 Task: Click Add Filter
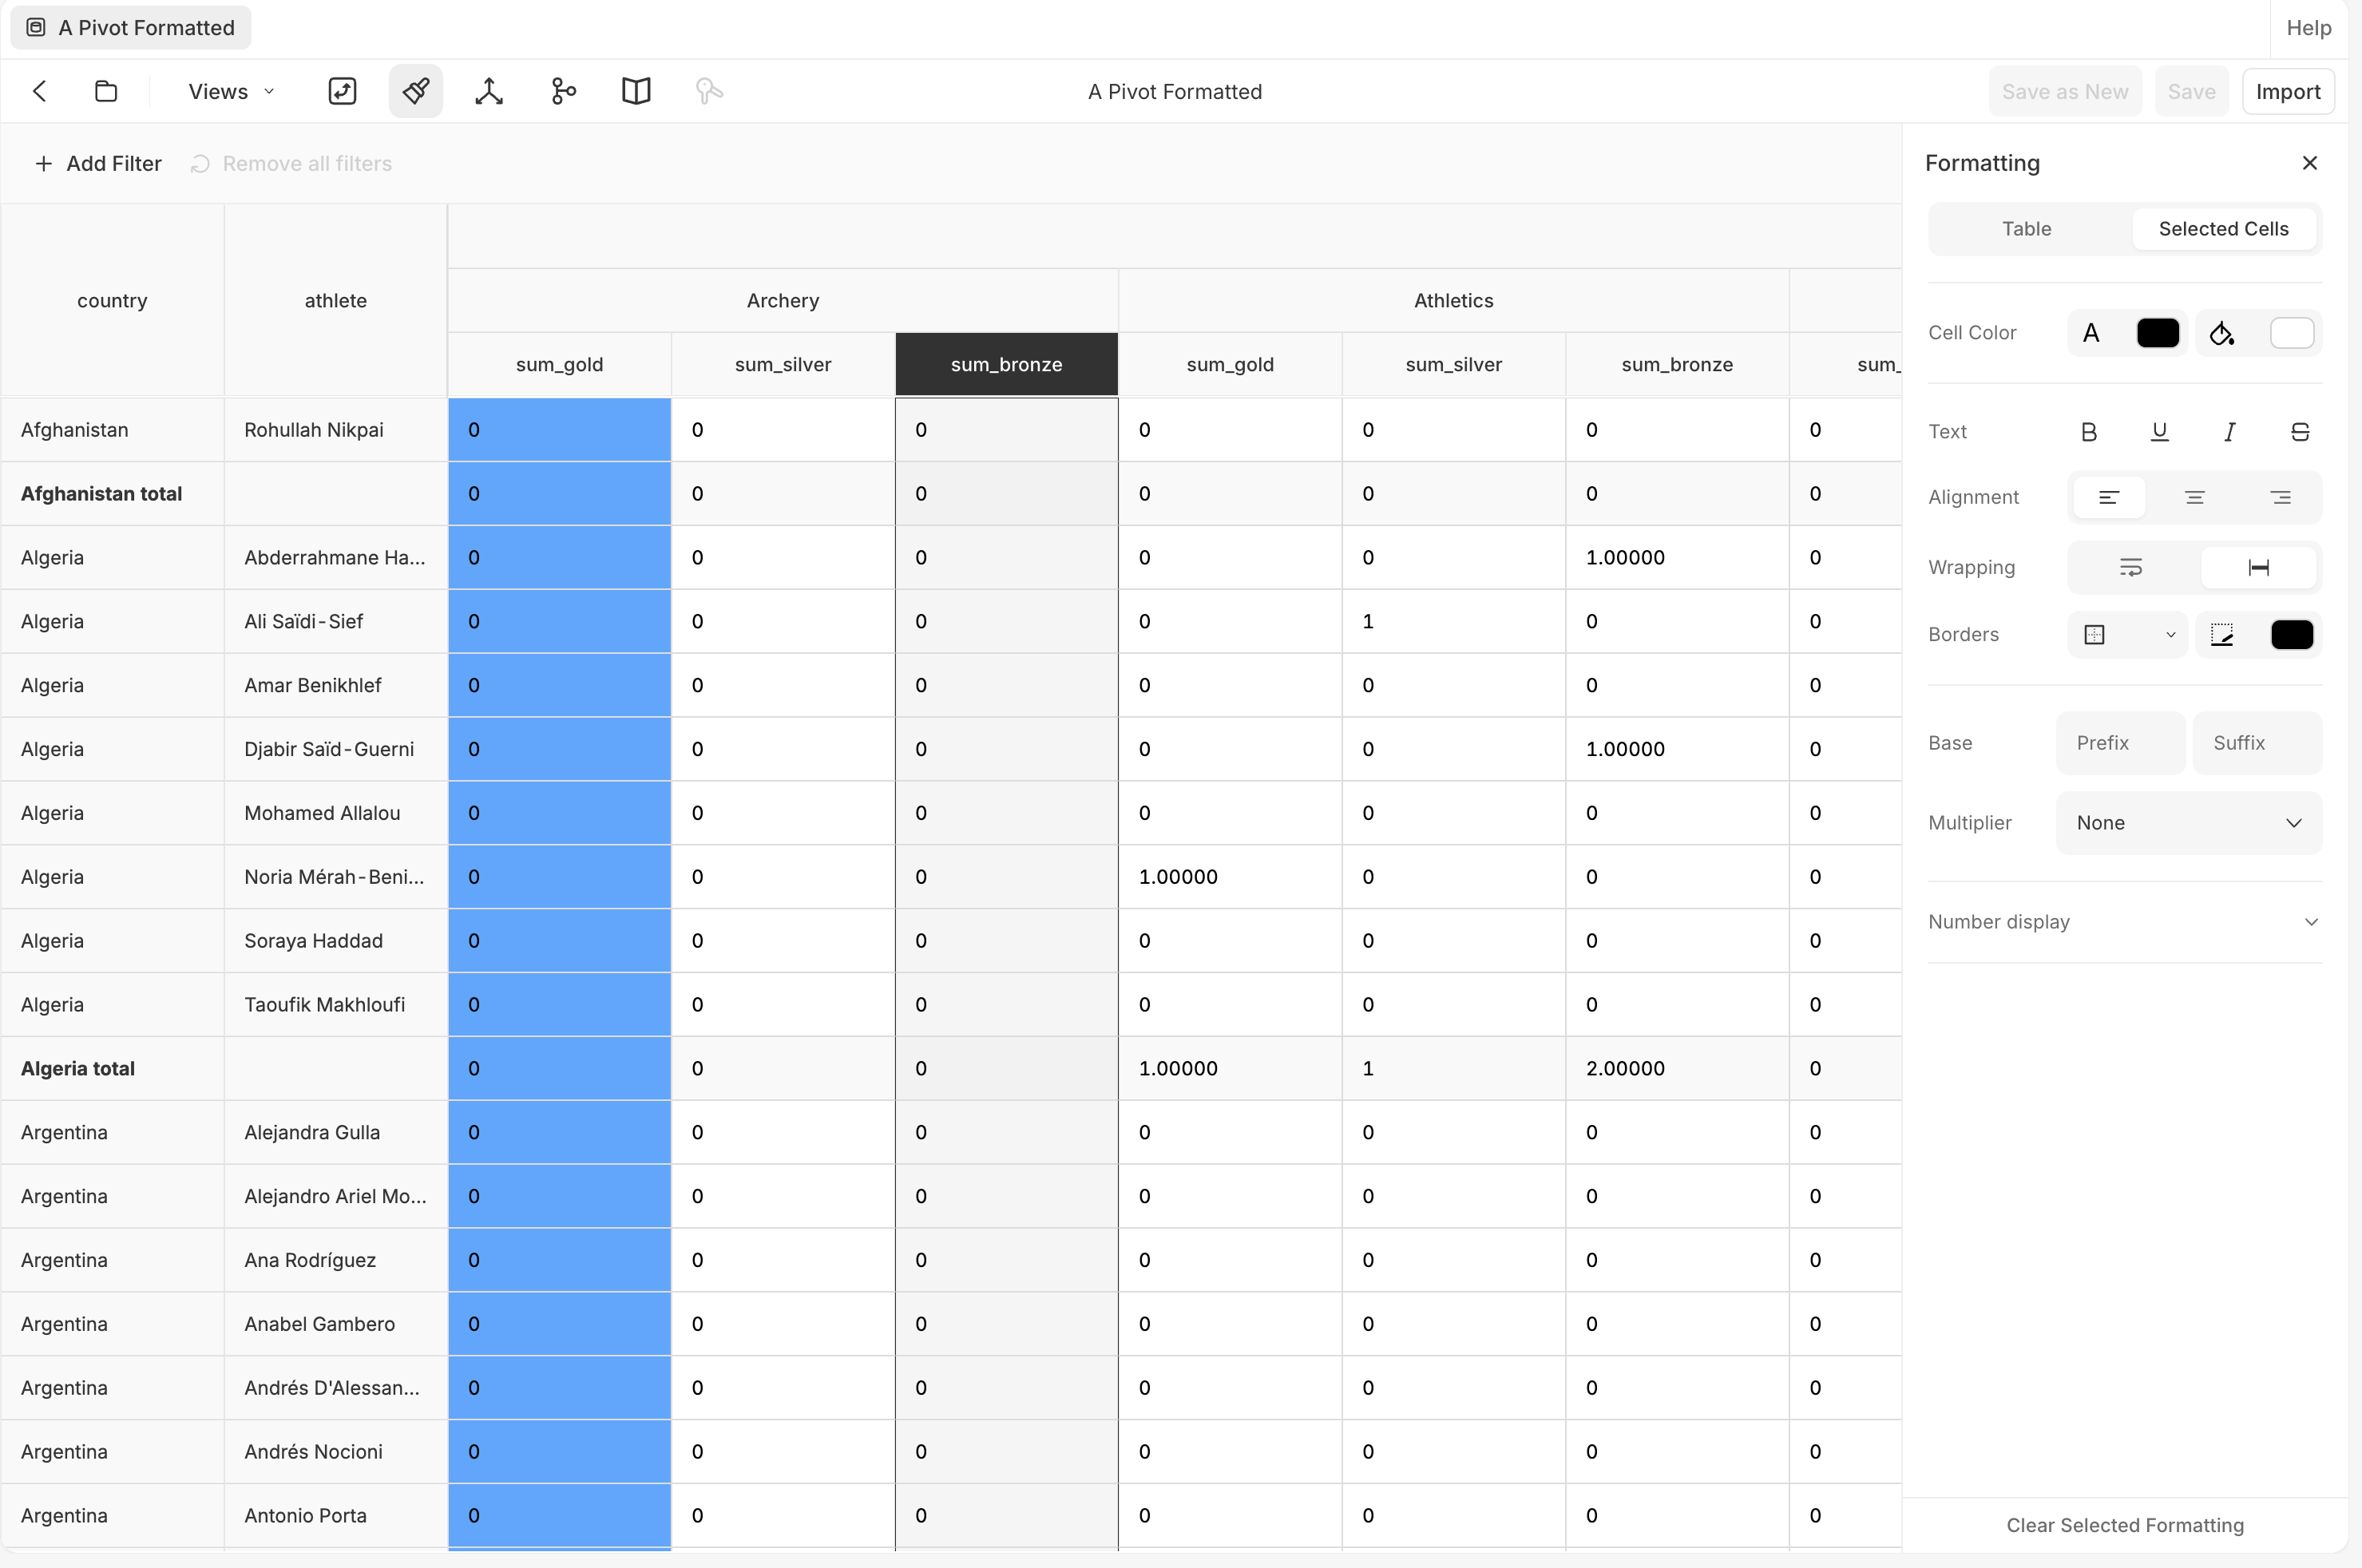coord(98,164)
